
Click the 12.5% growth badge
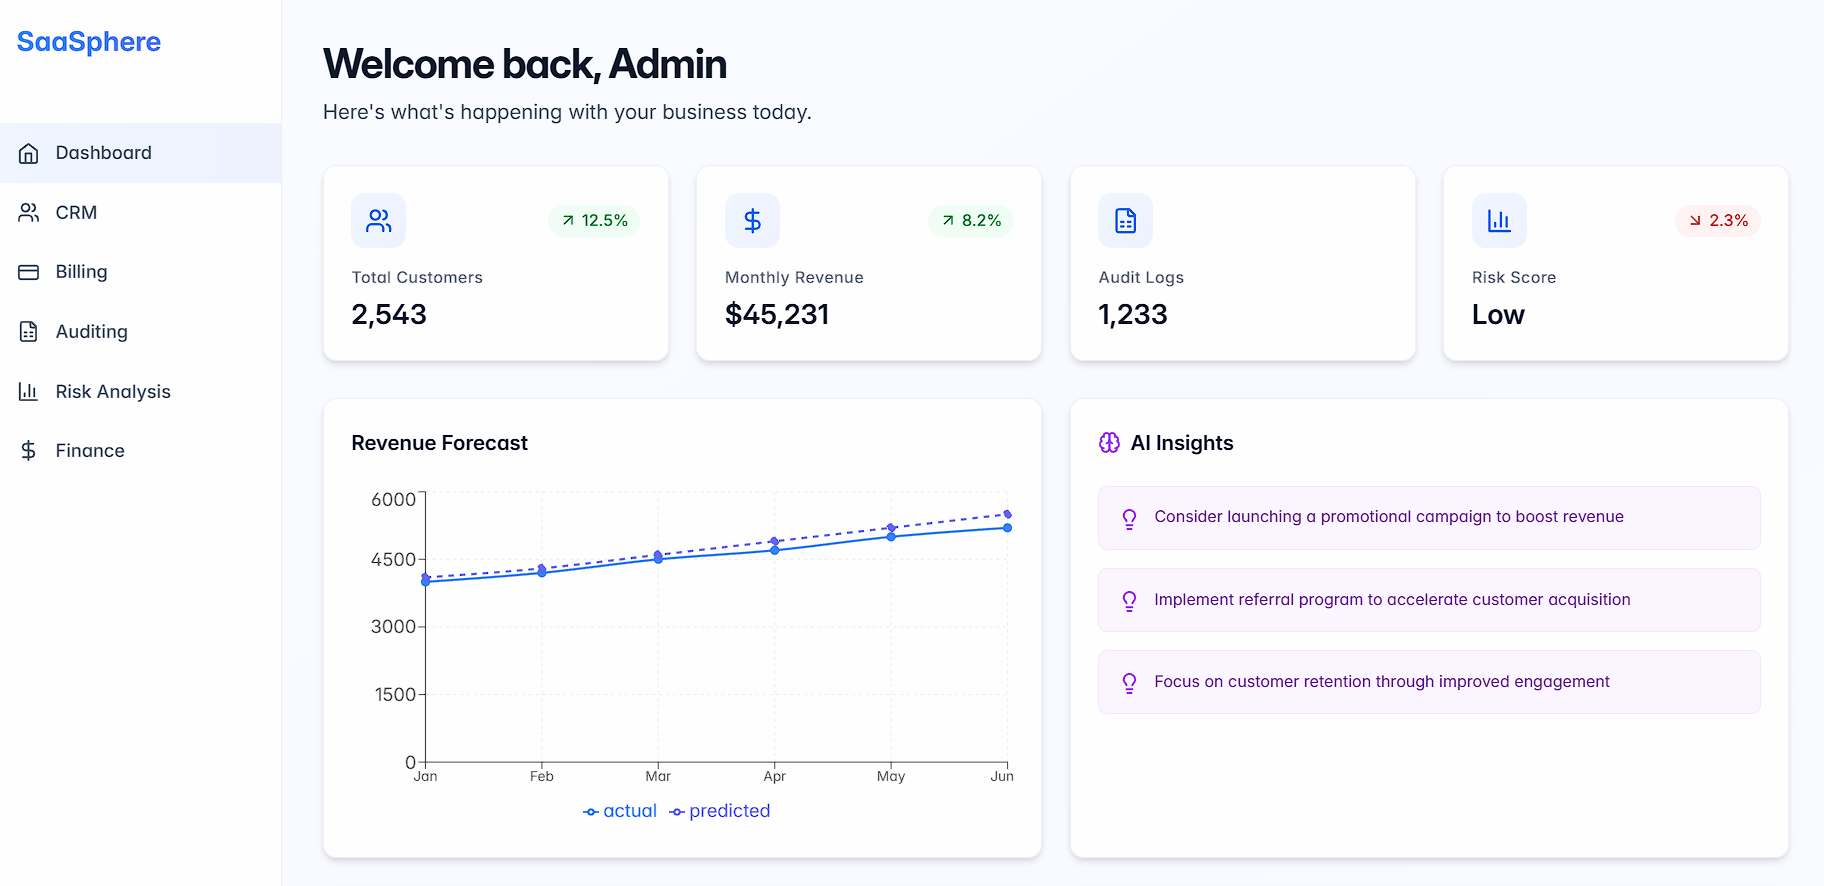594,221
